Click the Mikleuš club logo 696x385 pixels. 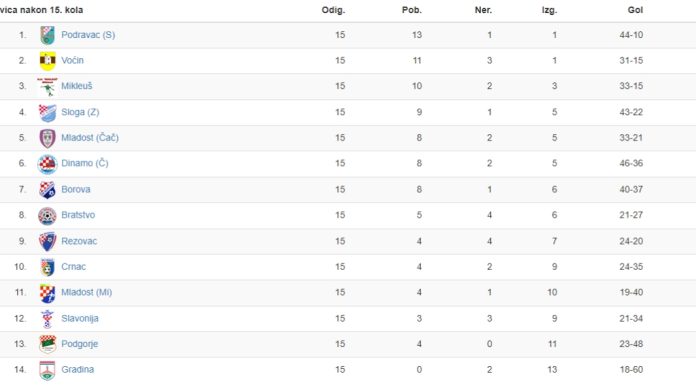pyautogui.click(x=47, y=87)
